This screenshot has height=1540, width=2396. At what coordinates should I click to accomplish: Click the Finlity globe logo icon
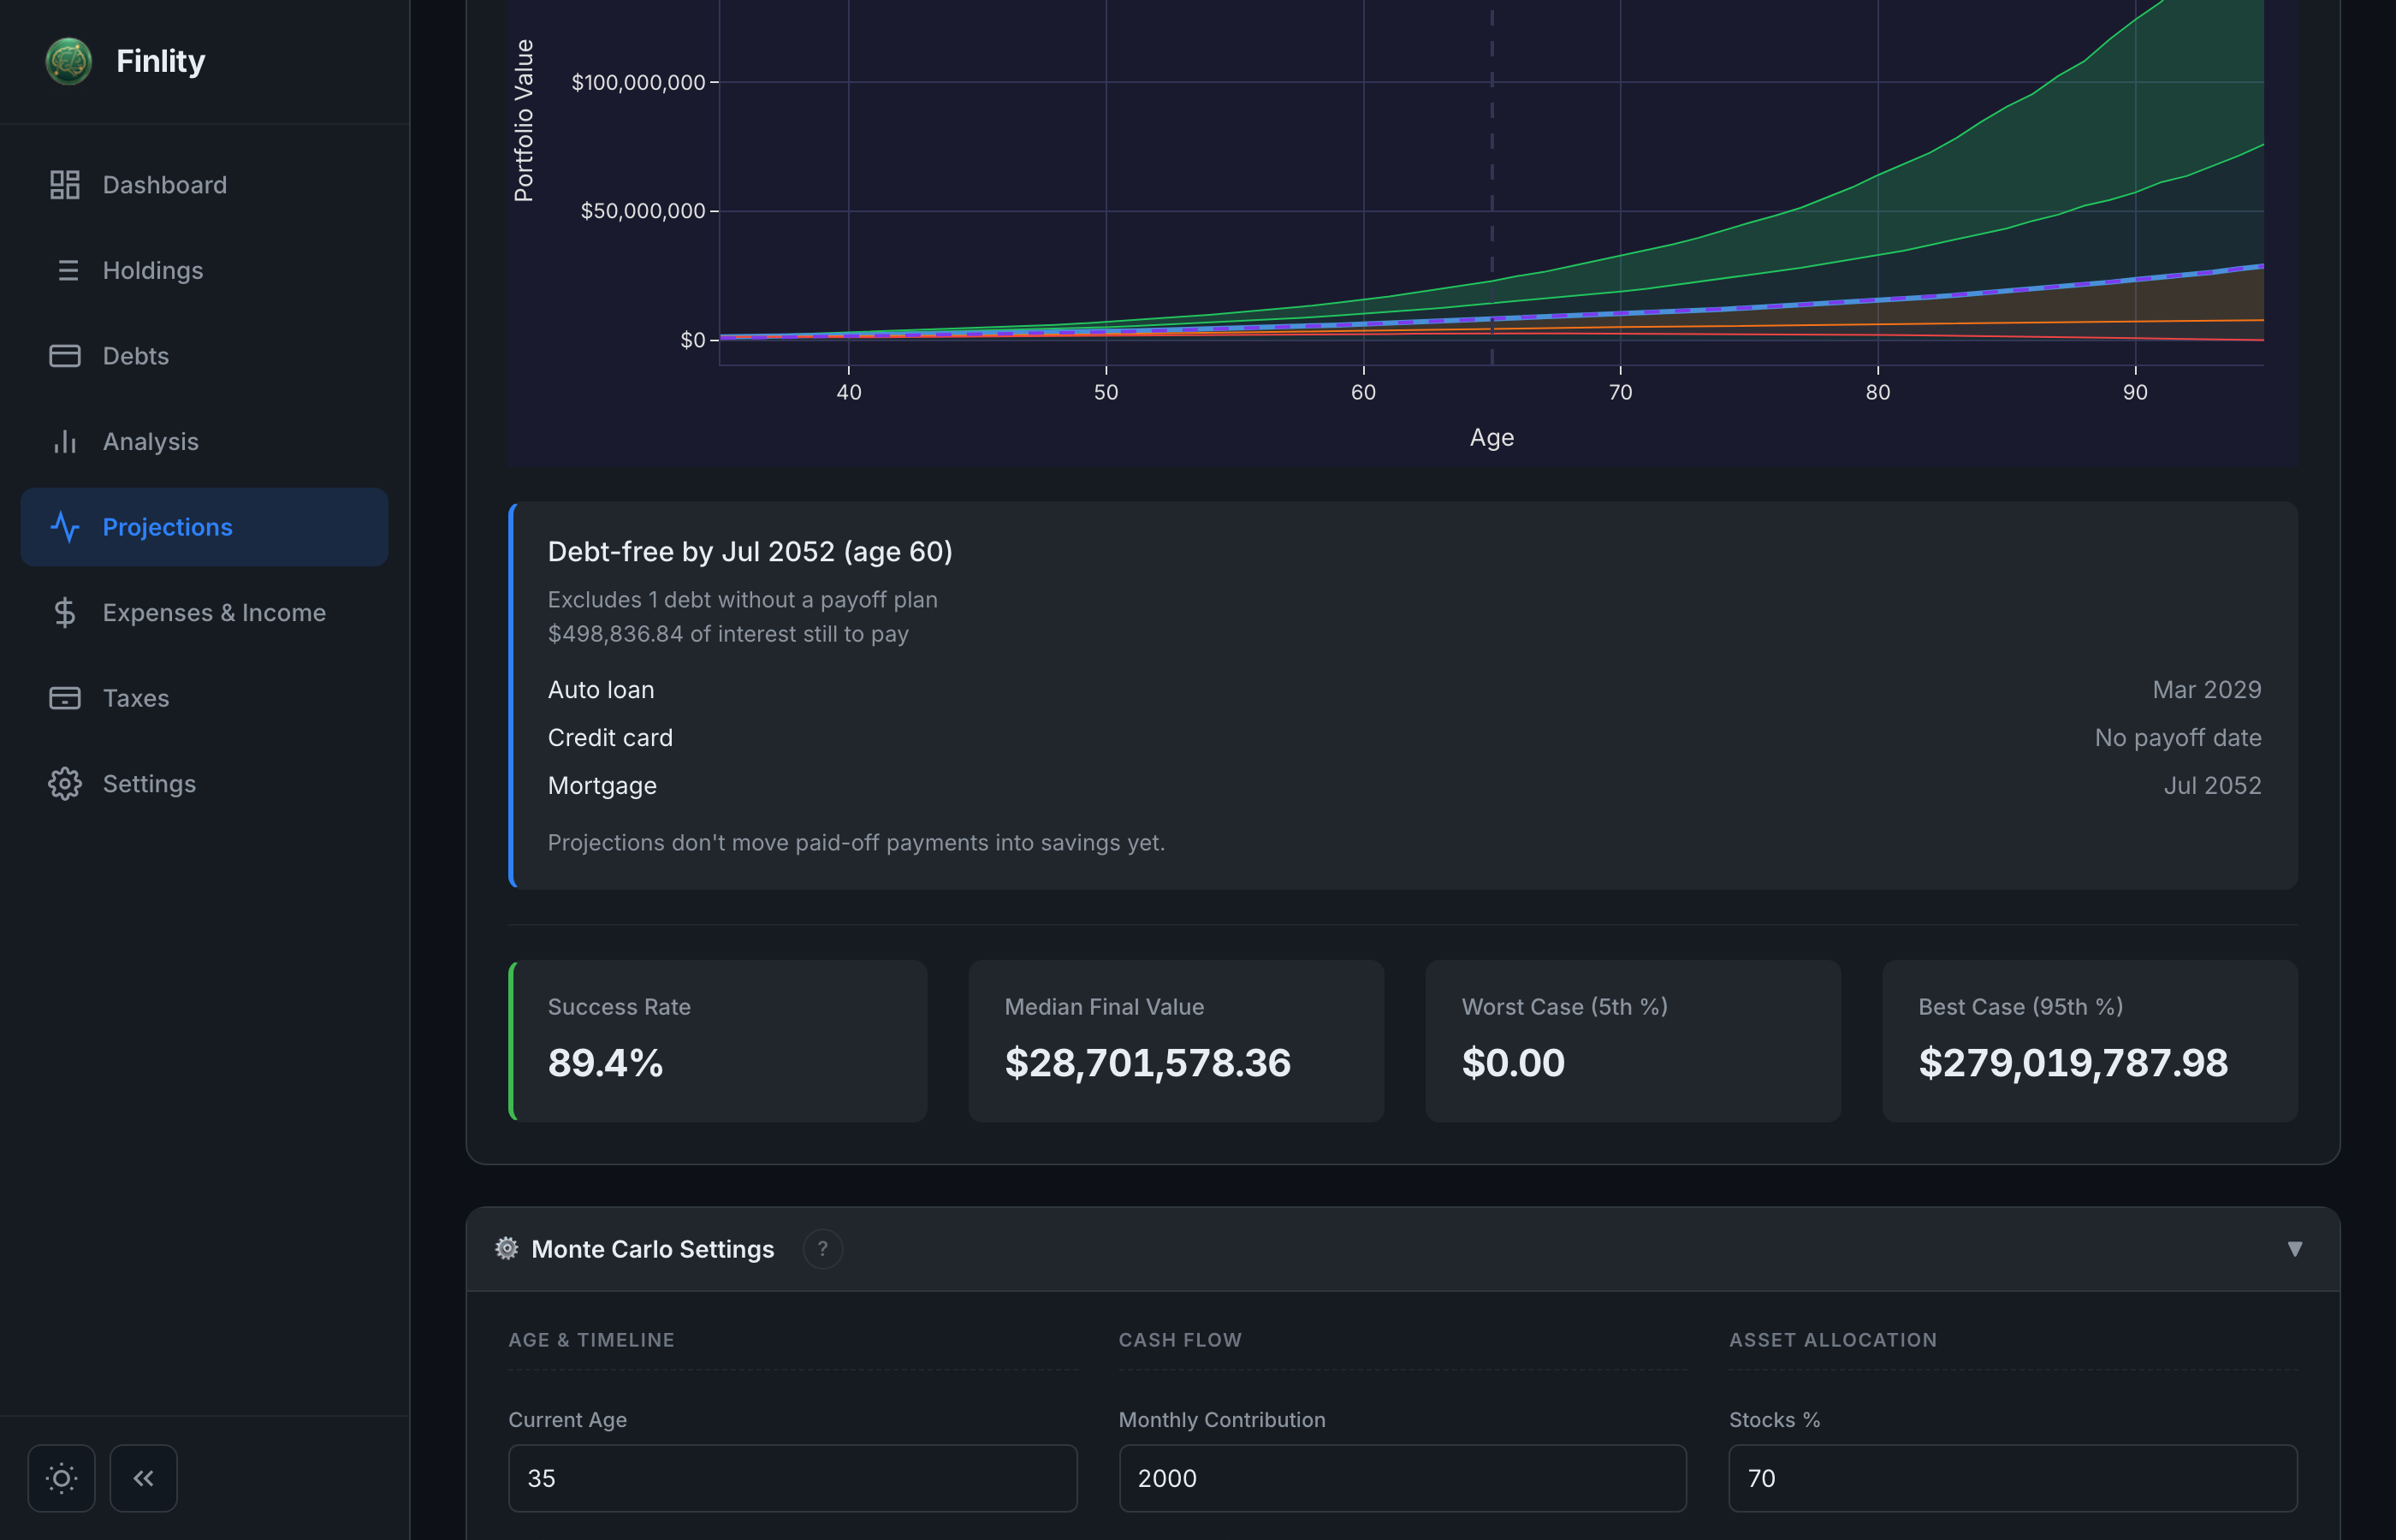[69, 61]
